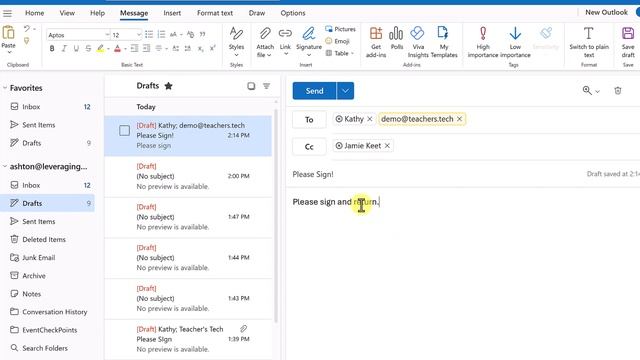Screen dimensions: 640x360
Task: Remove demo@teachers.tech recipient
Action: [459, 119]
